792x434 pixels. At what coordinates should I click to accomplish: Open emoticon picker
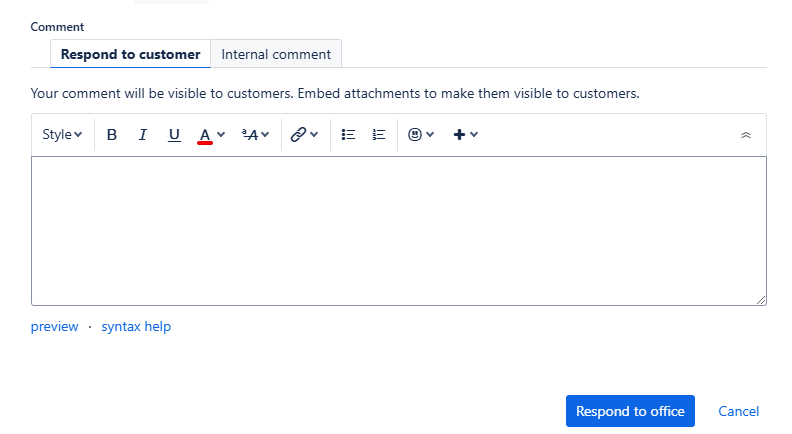click(415, 135)
